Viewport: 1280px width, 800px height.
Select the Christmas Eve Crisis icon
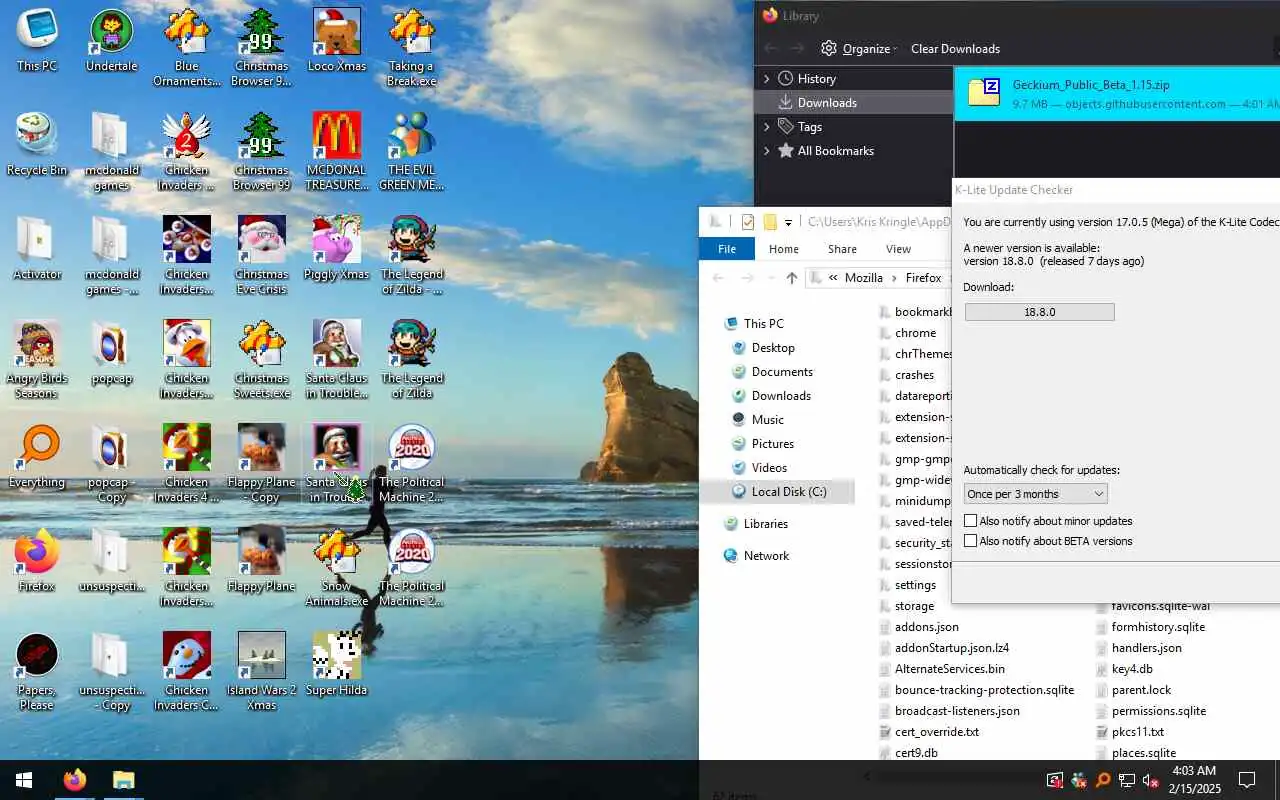[x=262, y=255]
